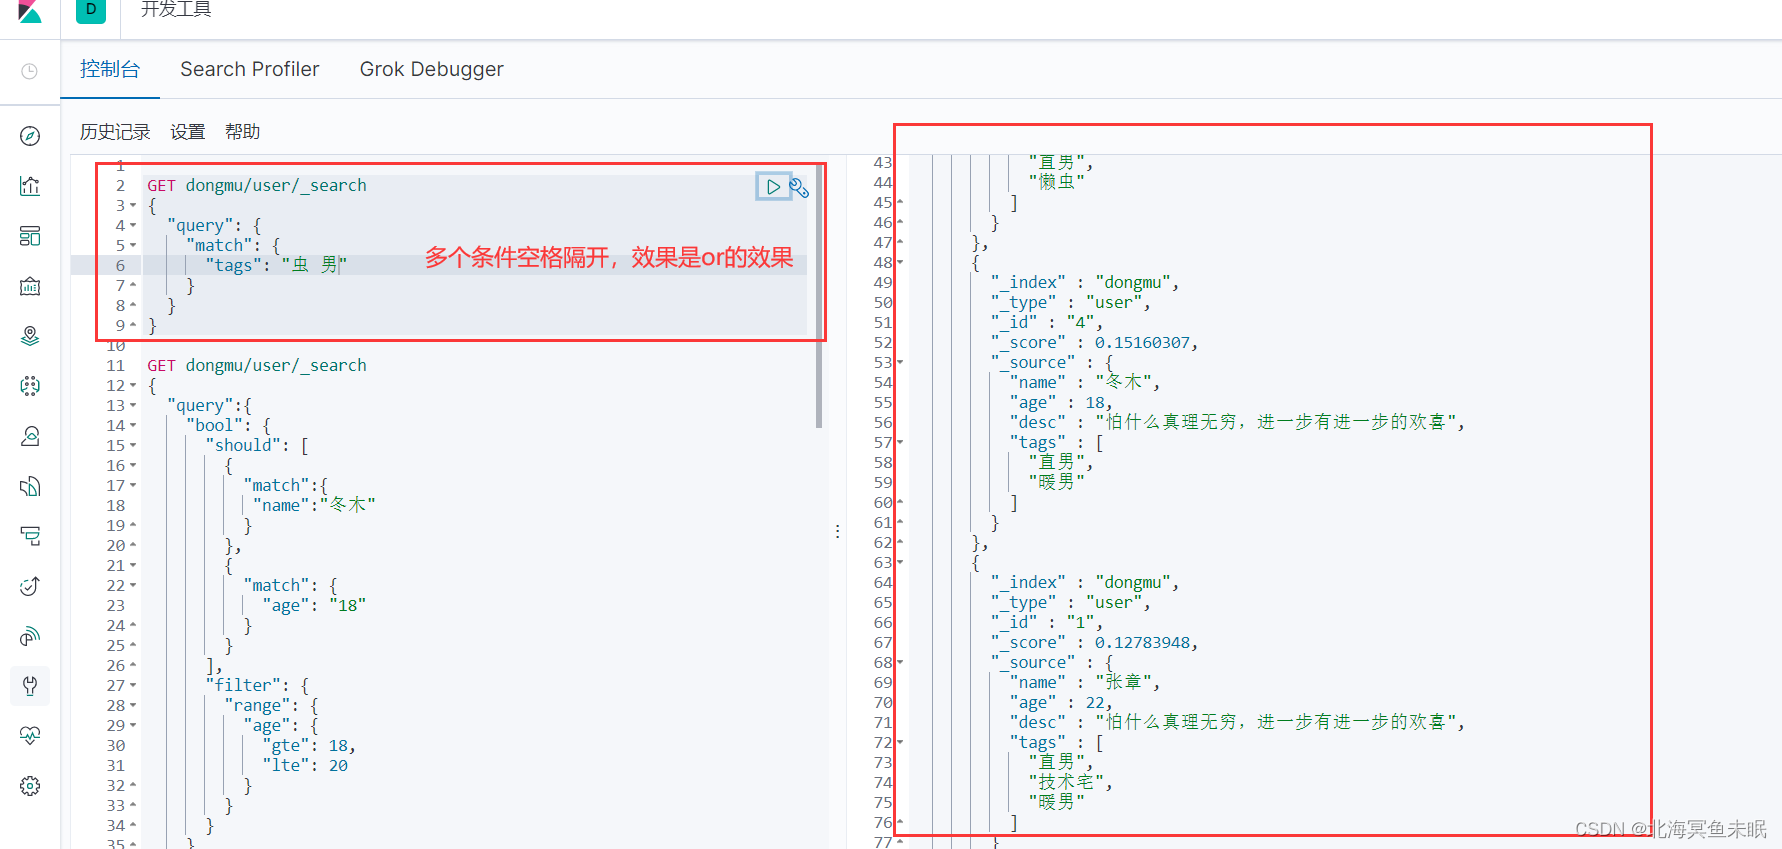Open Logs from the sidebar
The height and width of the screenshot is (849, 1782).
(30, 486)
